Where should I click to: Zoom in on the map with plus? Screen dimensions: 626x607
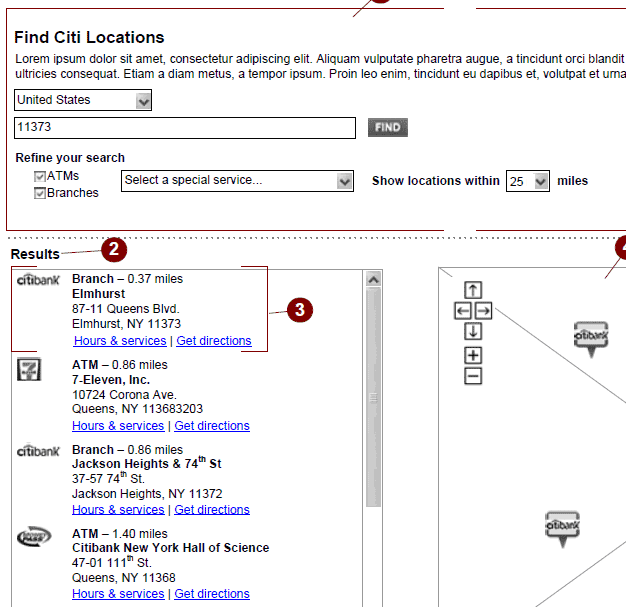473,355
